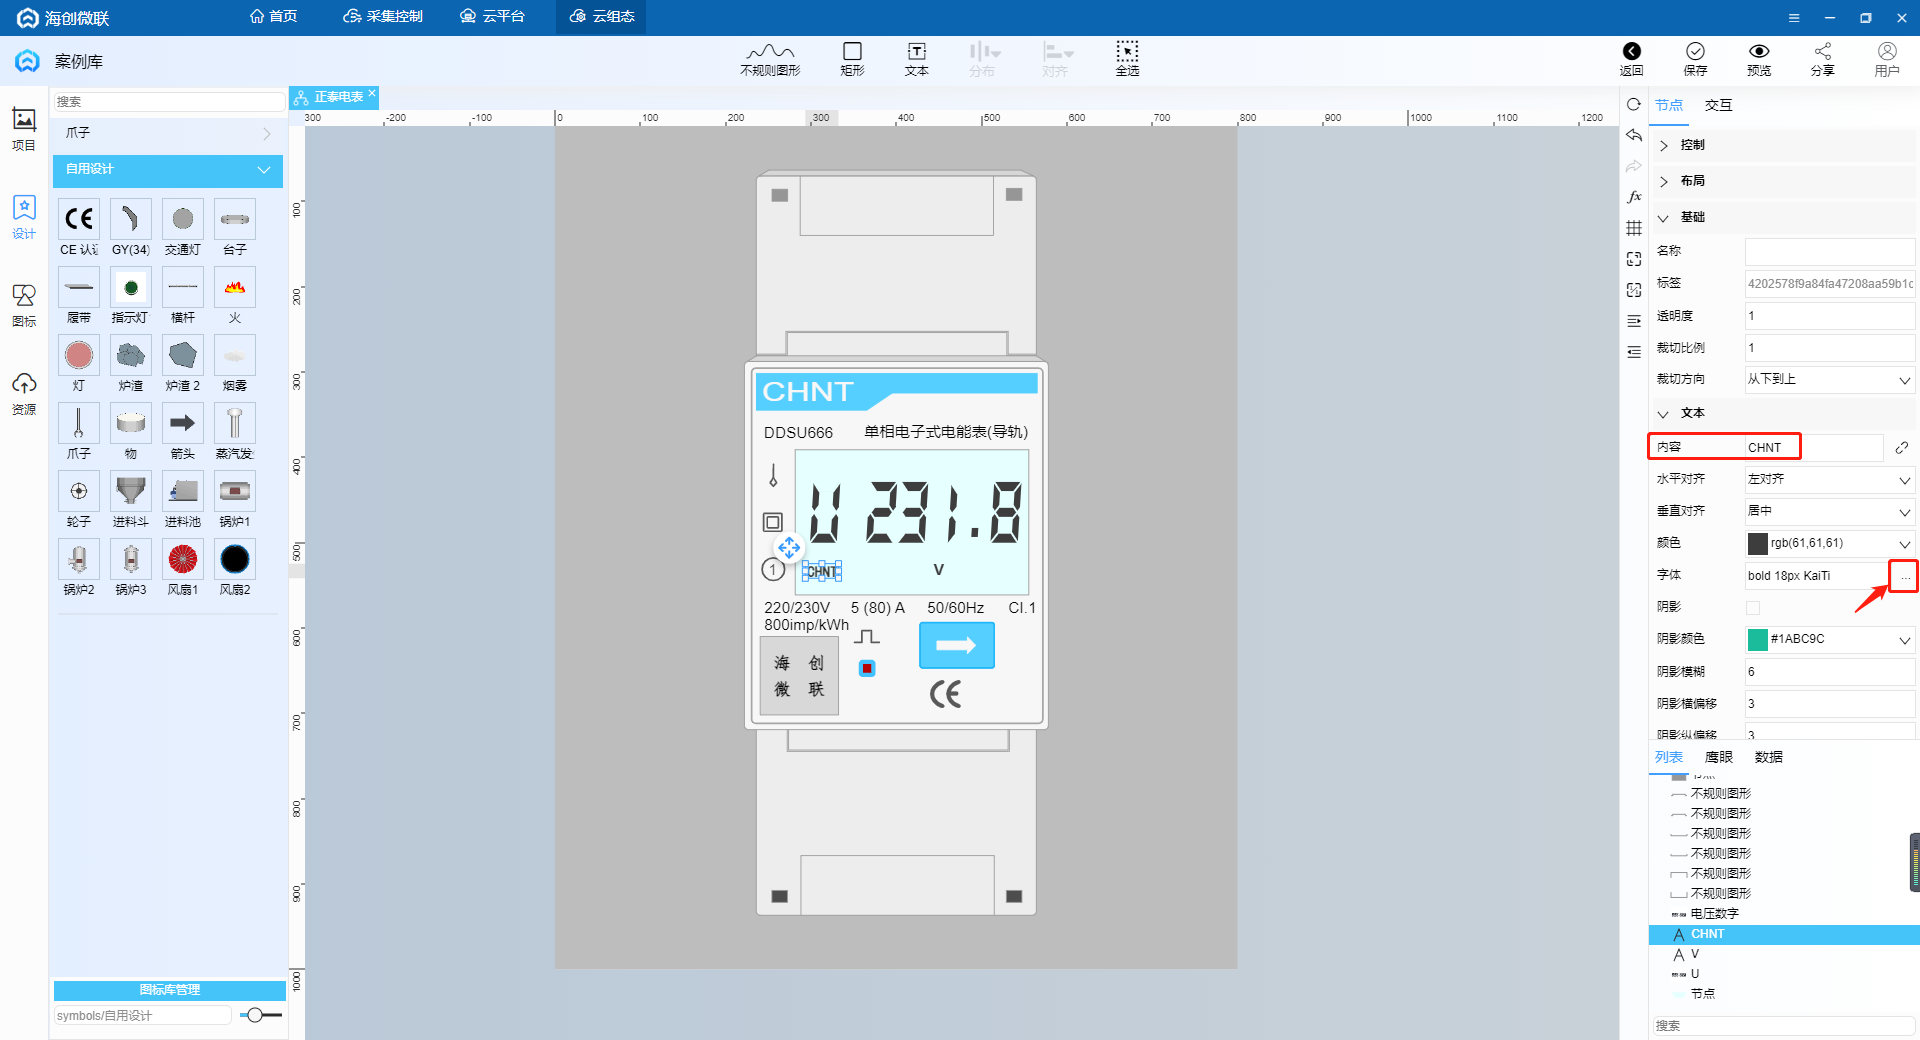Toggle the 阴影 shadow checkbox

point(1753,607)
